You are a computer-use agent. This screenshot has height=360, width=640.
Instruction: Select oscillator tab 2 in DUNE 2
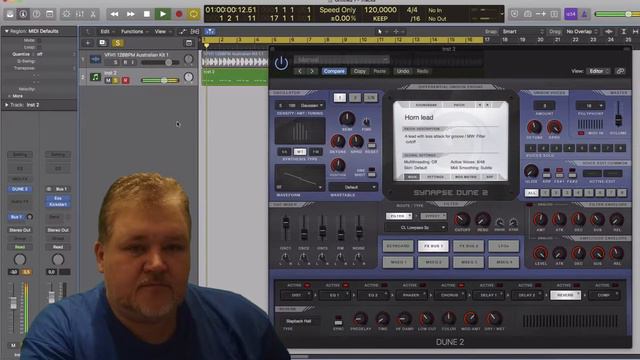[355, 98]
